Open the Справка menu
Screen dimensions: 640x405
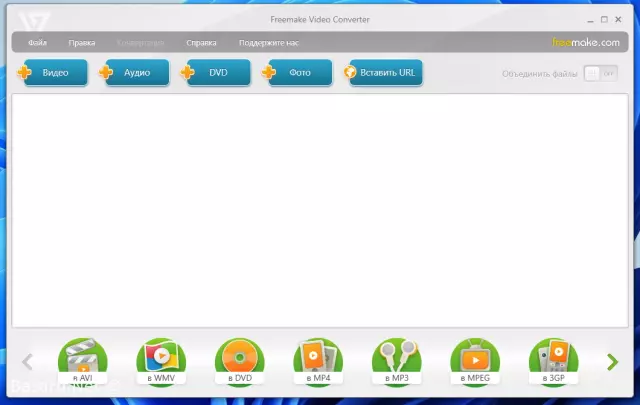pos(201,42)
